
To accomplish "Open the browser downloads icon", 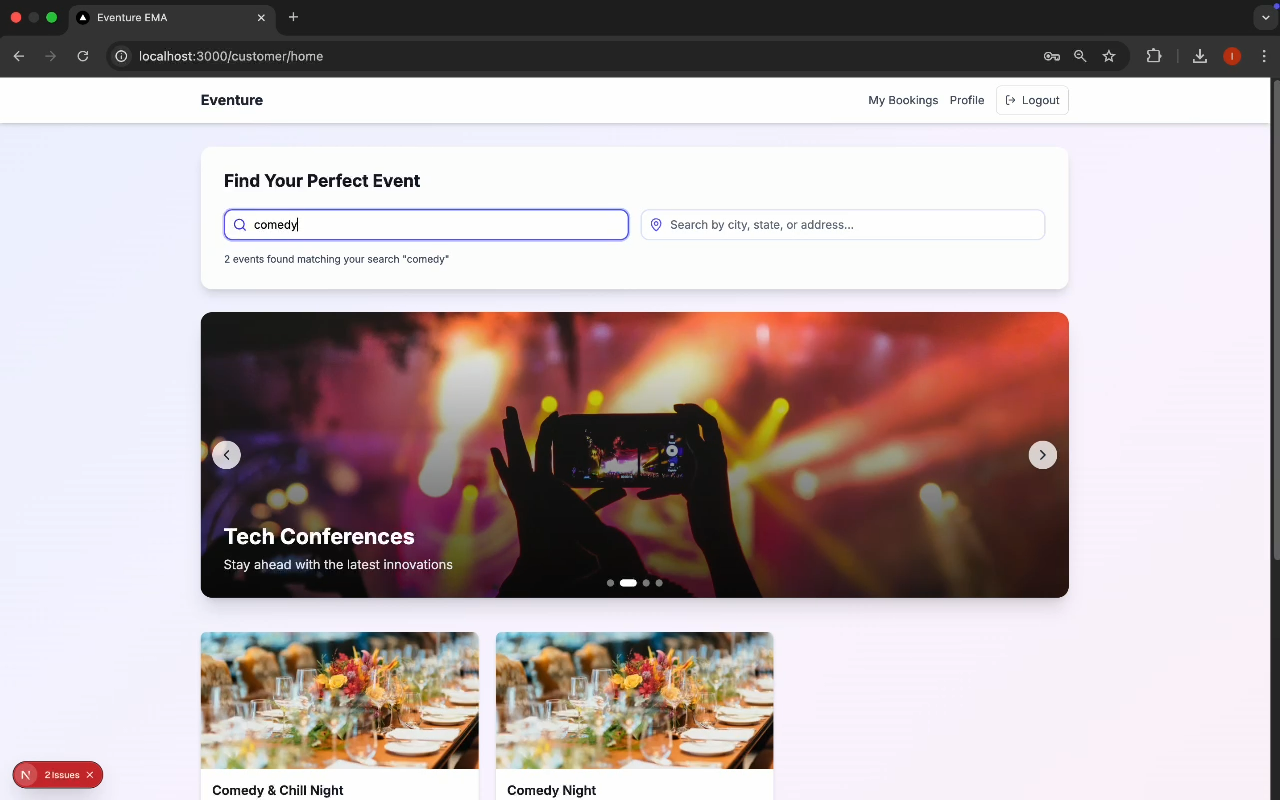I will [x=1200, y=56].
